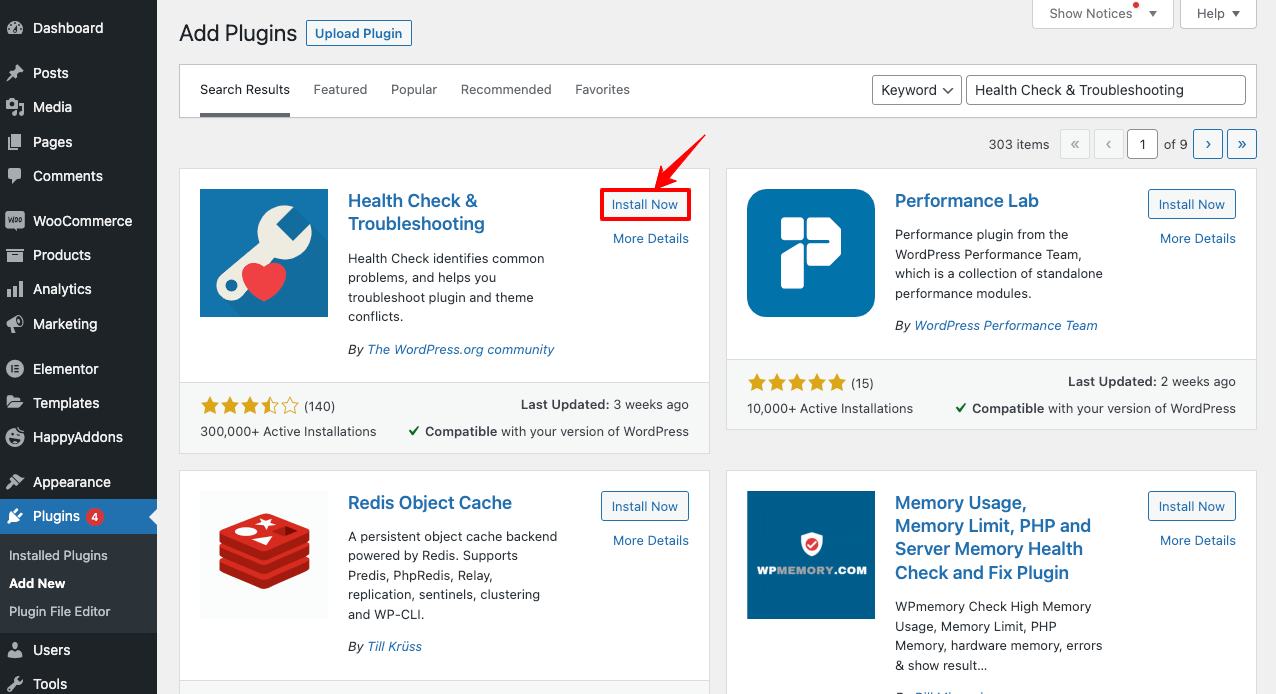Screen dimensions: 1276x694
Task: Switch to the Featured tab
Action: coord(340,90)
